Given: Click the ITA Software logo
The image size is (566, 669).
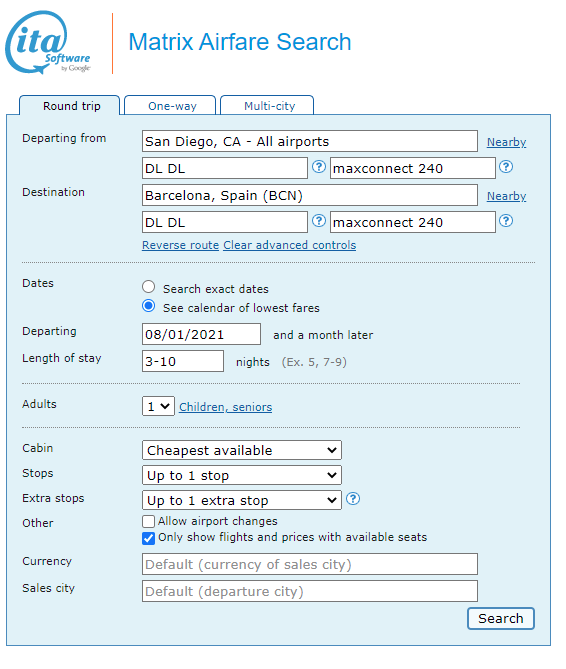Looking at the screenshot, I should point(48,42).
